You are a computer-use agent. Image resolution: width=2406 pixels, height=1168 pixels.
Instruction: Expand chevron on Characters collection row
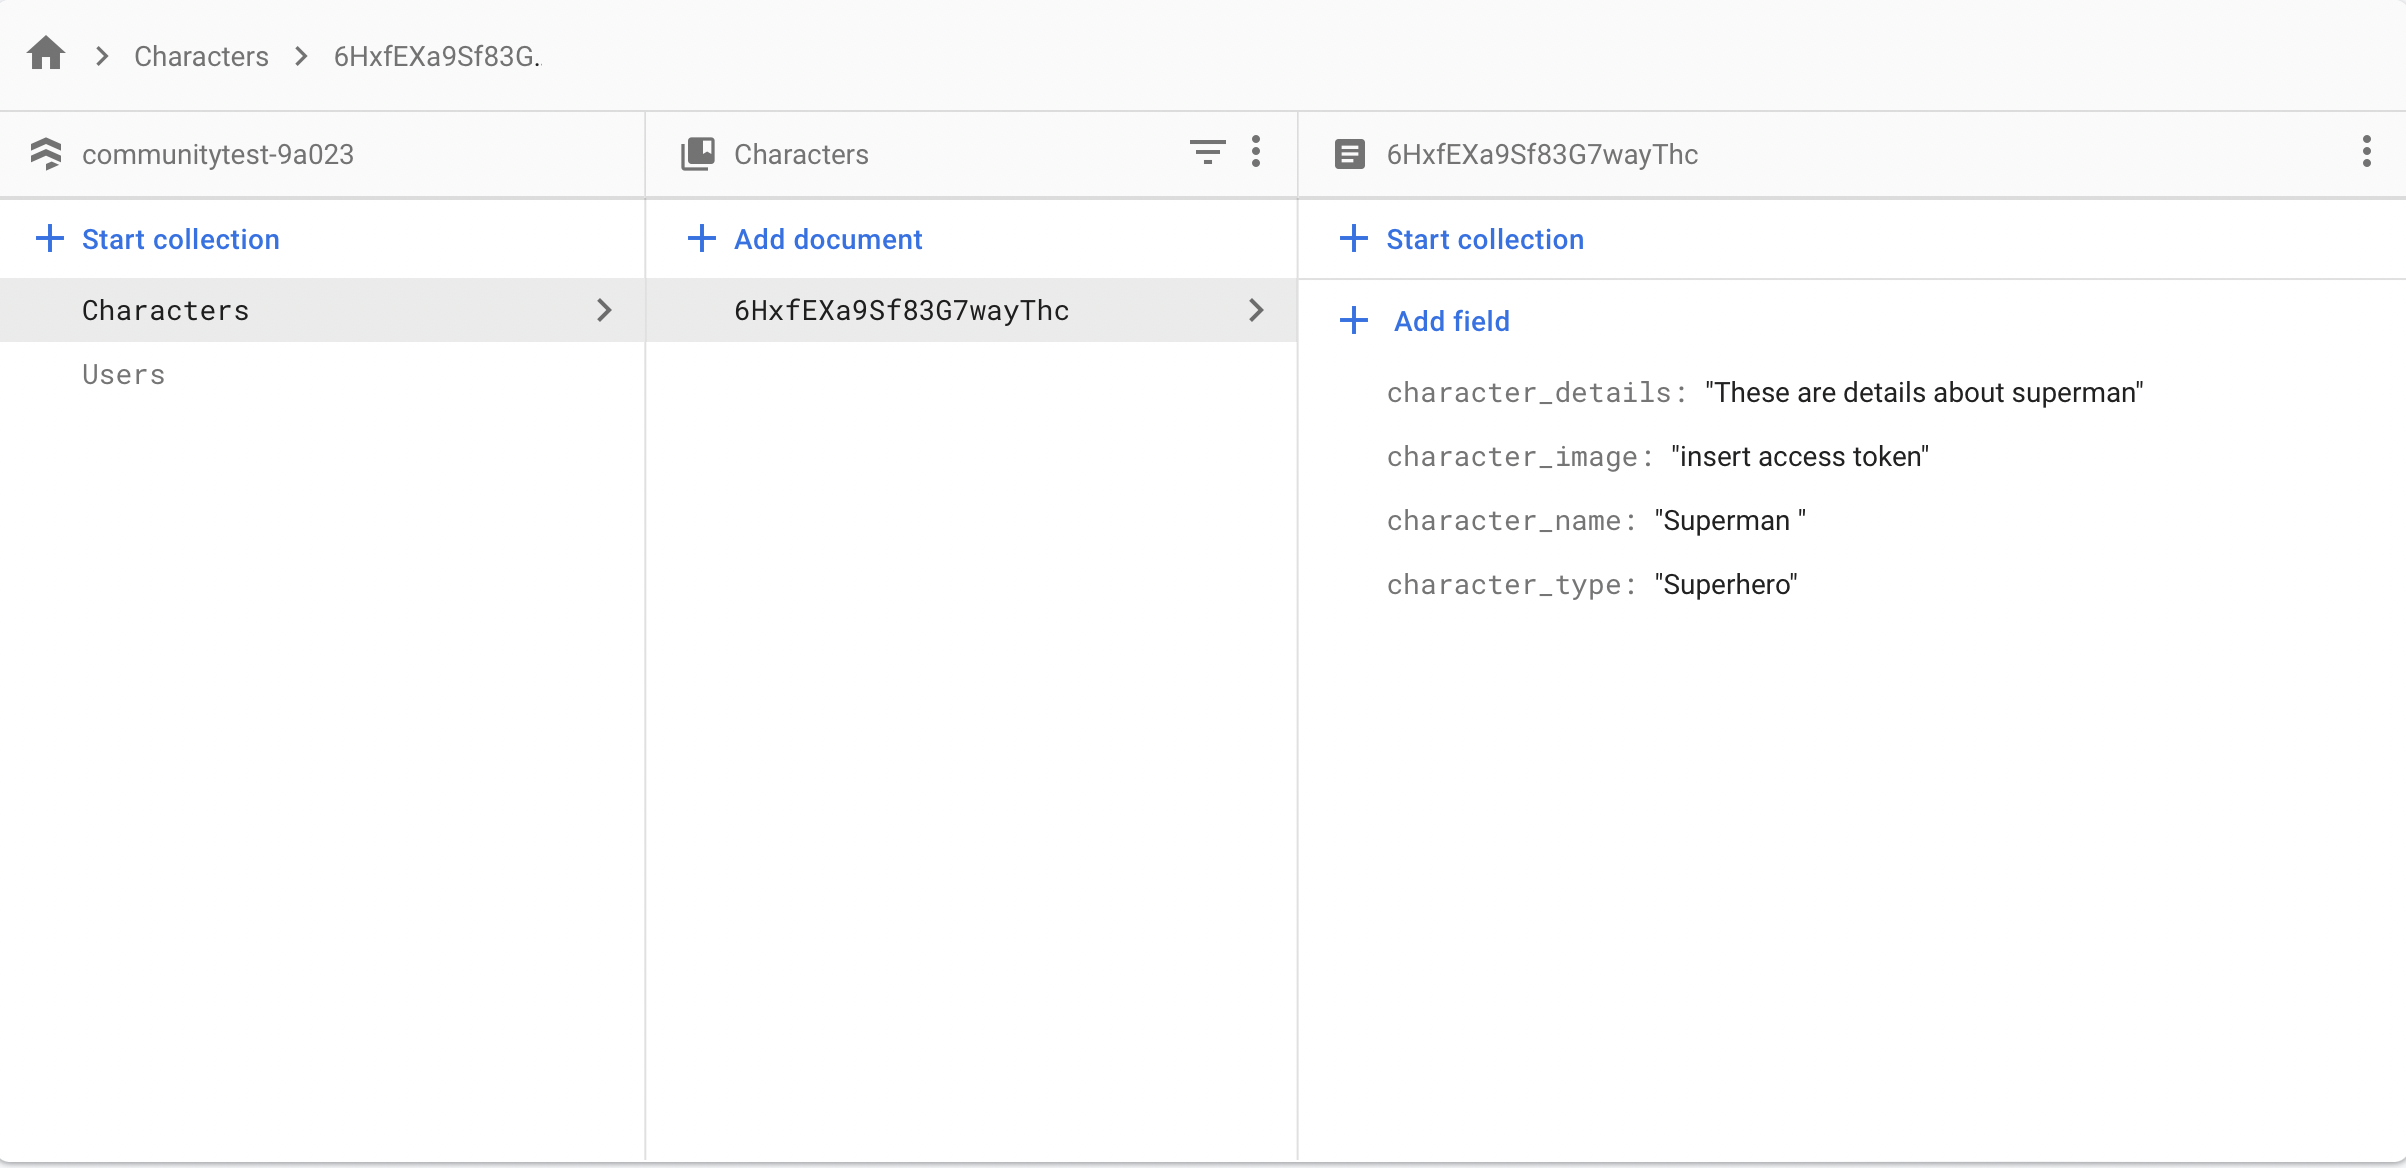coord(603,310)
